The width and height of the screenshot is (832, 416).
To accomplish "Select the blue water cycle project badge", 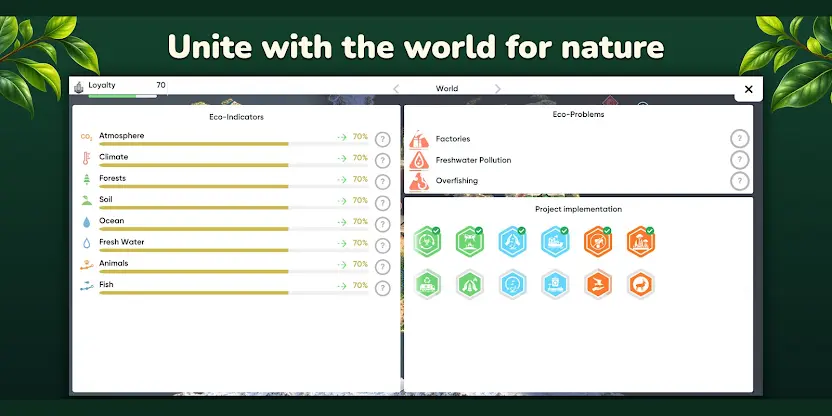I will [x=513, y=284].
